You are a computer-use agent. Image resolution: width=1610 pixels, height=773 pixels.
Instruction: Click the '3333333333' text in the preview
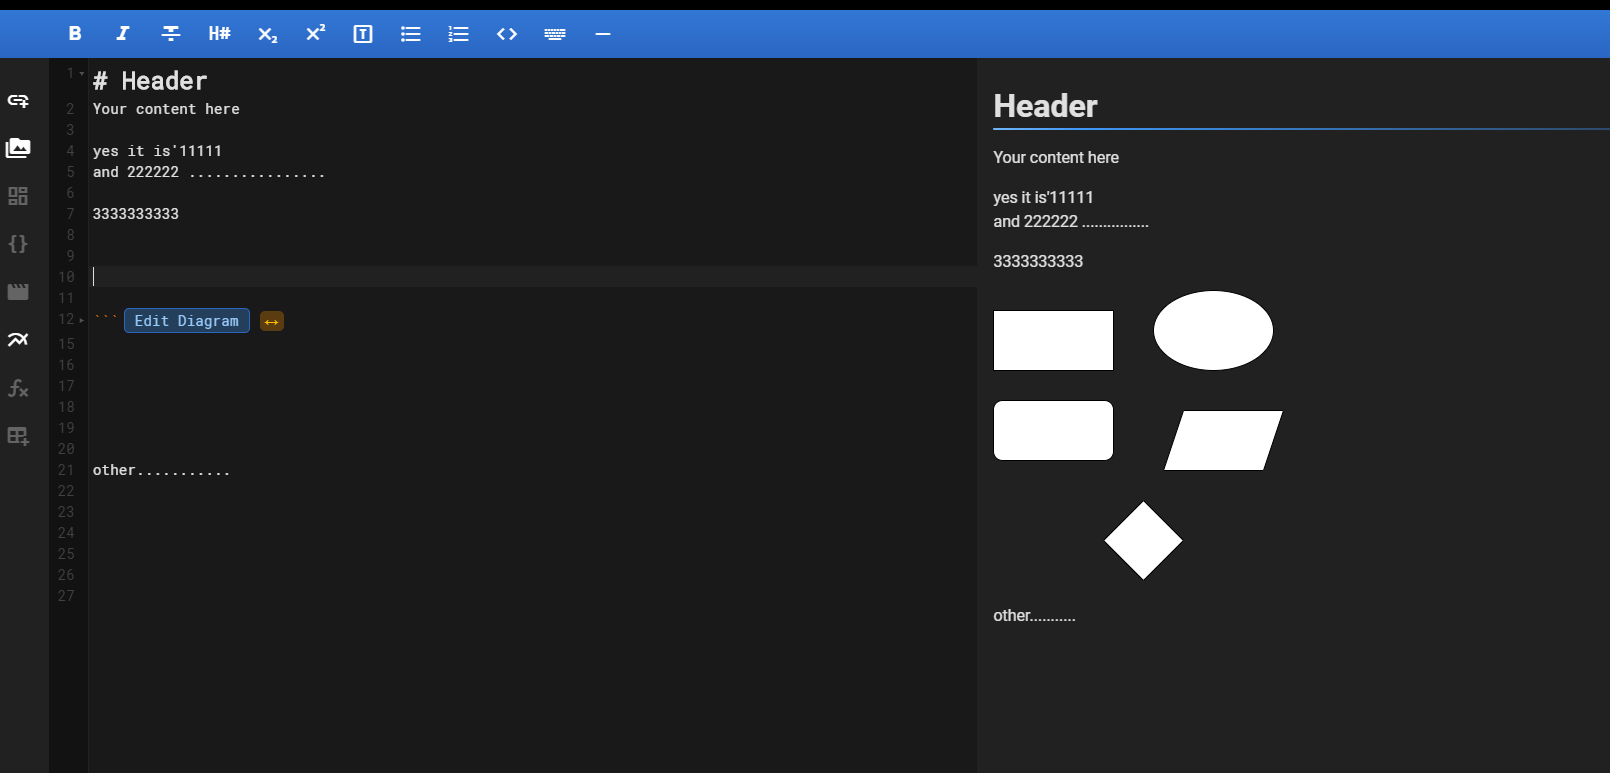1038,262
